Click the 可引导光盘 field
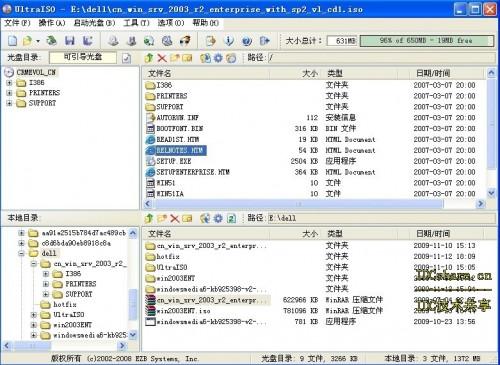The width and height of the screenshot is (500, 365). [x=83, y=57]
